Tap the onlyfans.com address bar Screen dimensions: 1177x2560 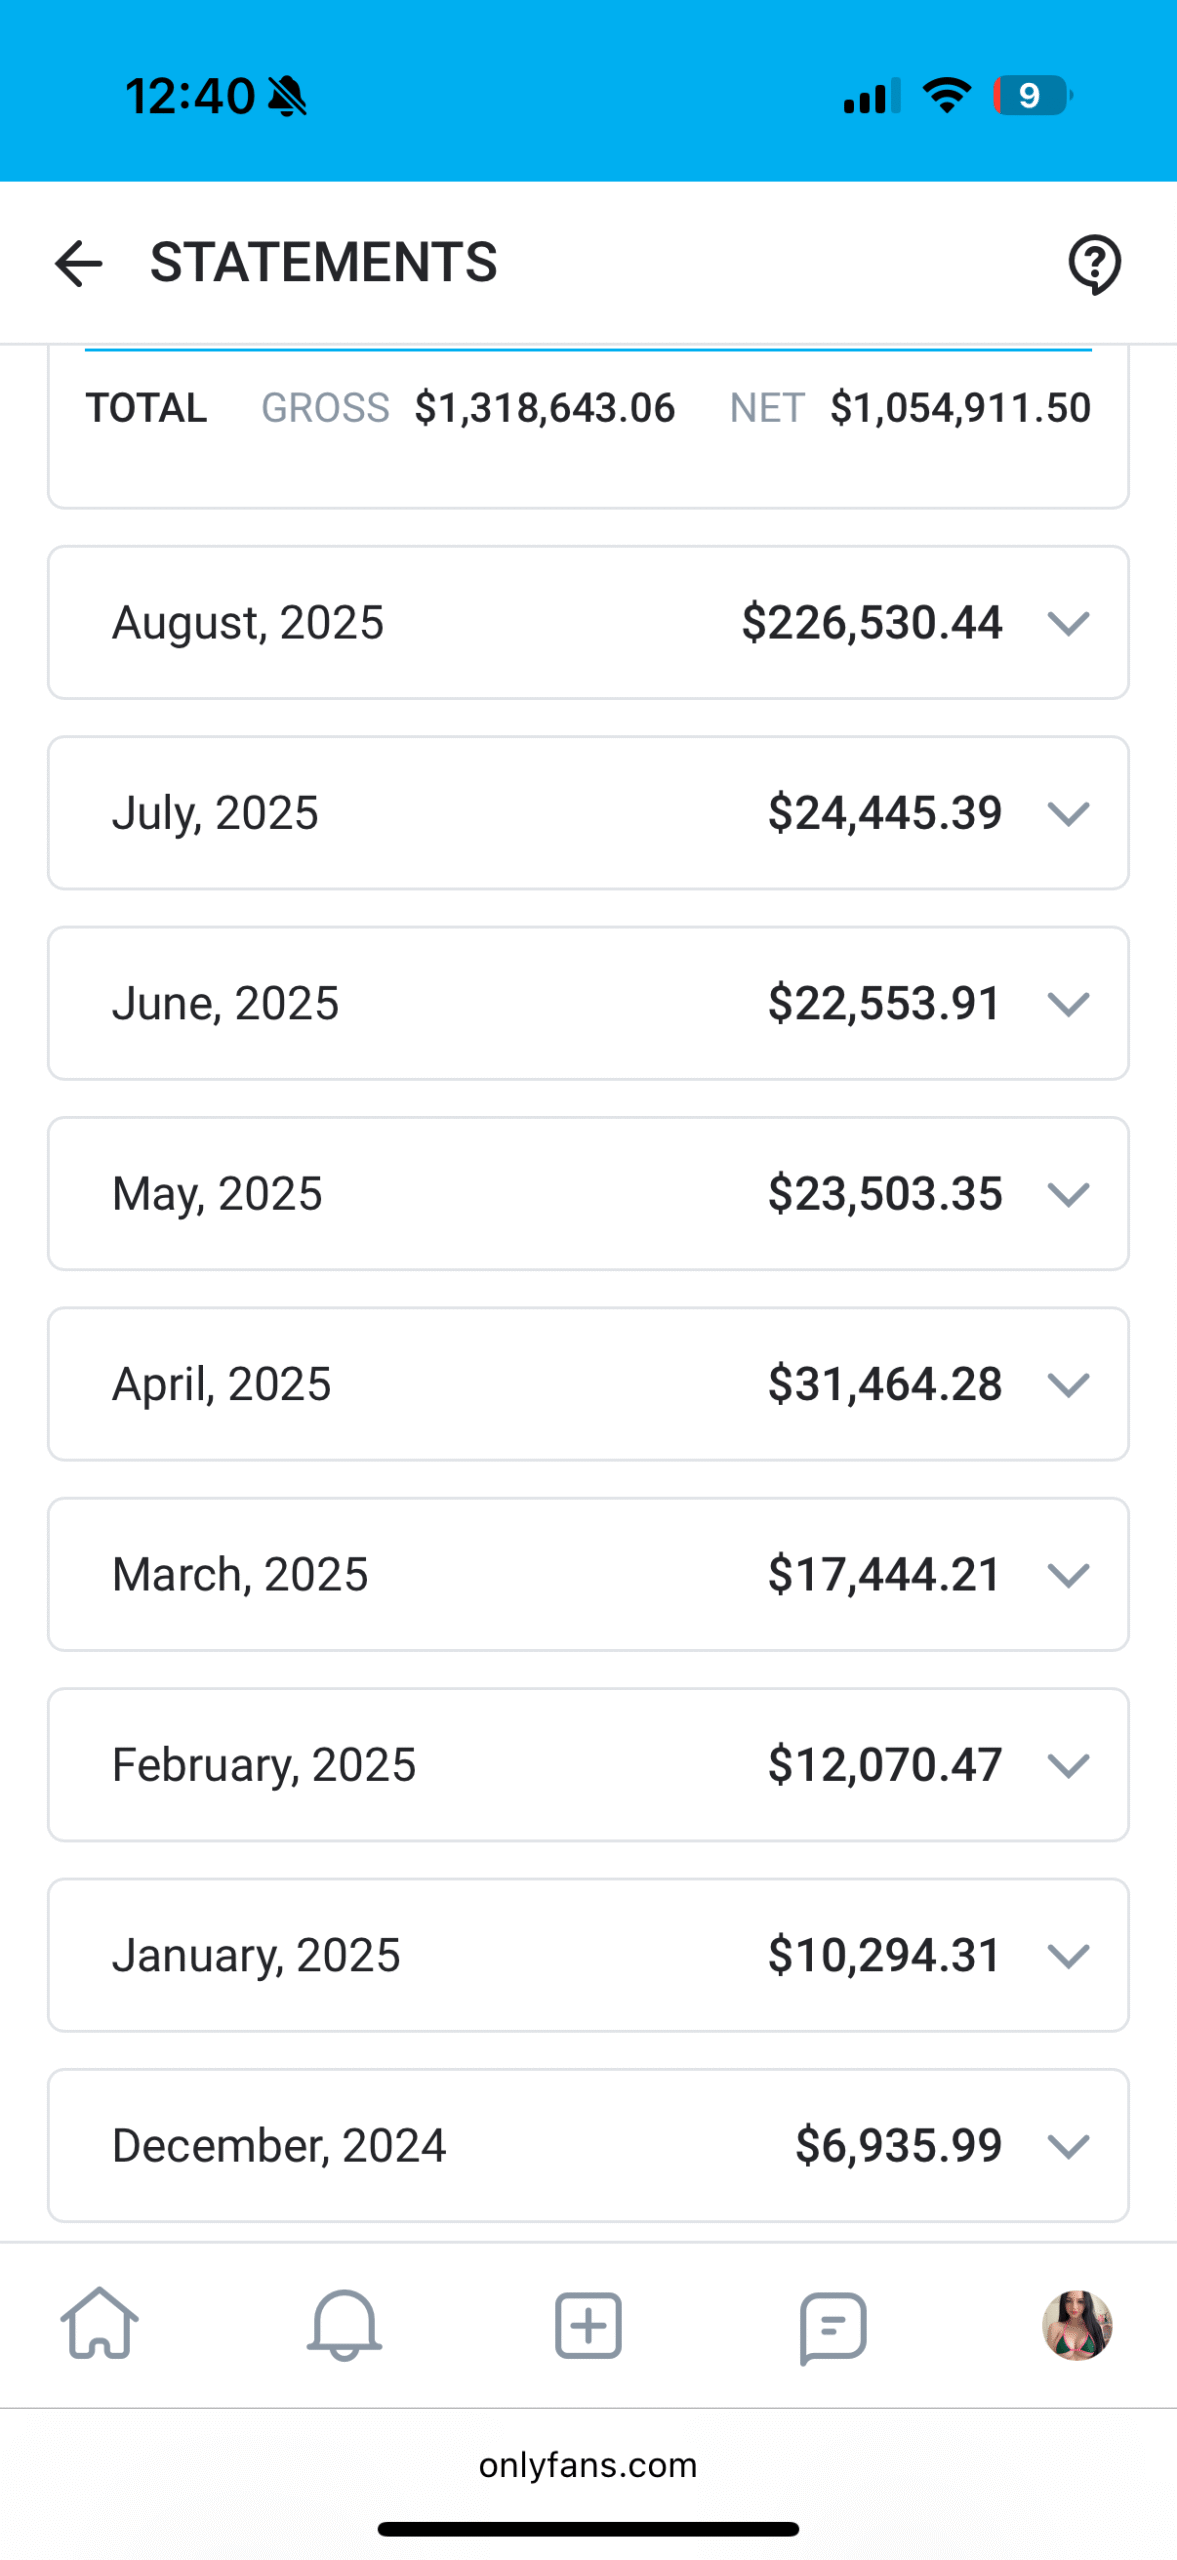[588, 2465]
